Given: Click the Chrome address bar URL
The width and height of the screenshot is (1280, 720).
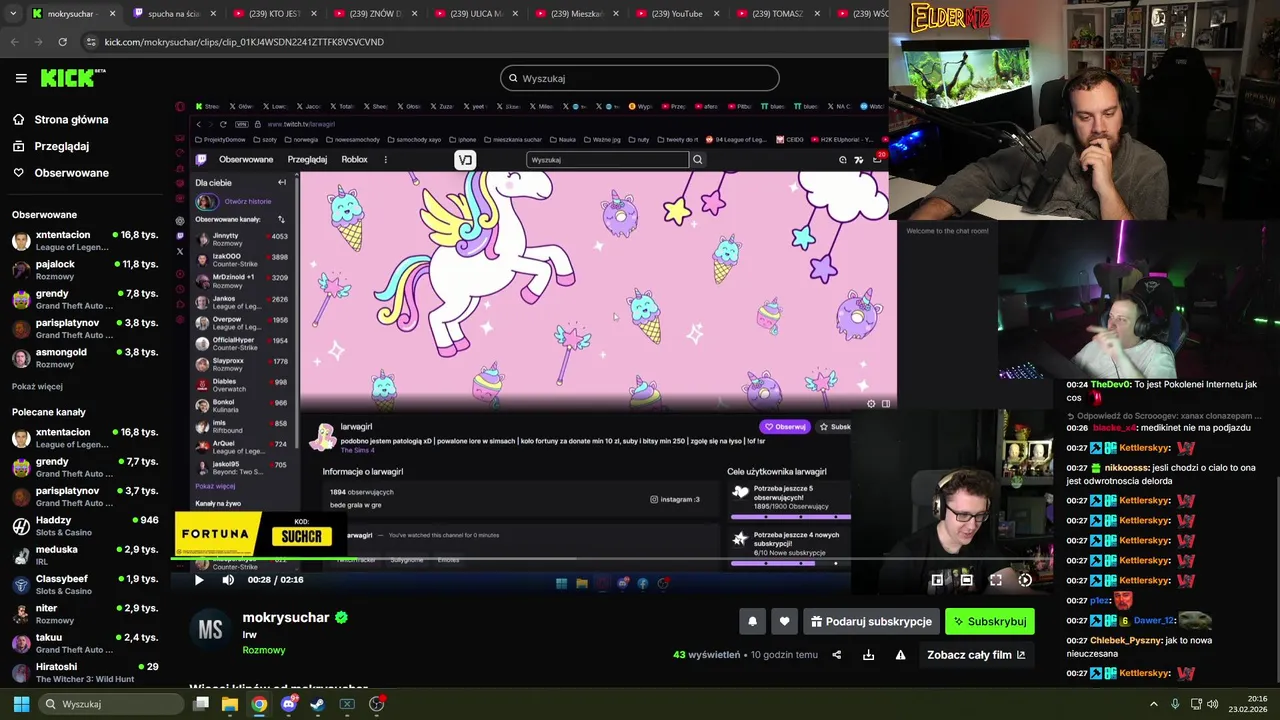Looking at the screenshot, I should tap(244, 42).
